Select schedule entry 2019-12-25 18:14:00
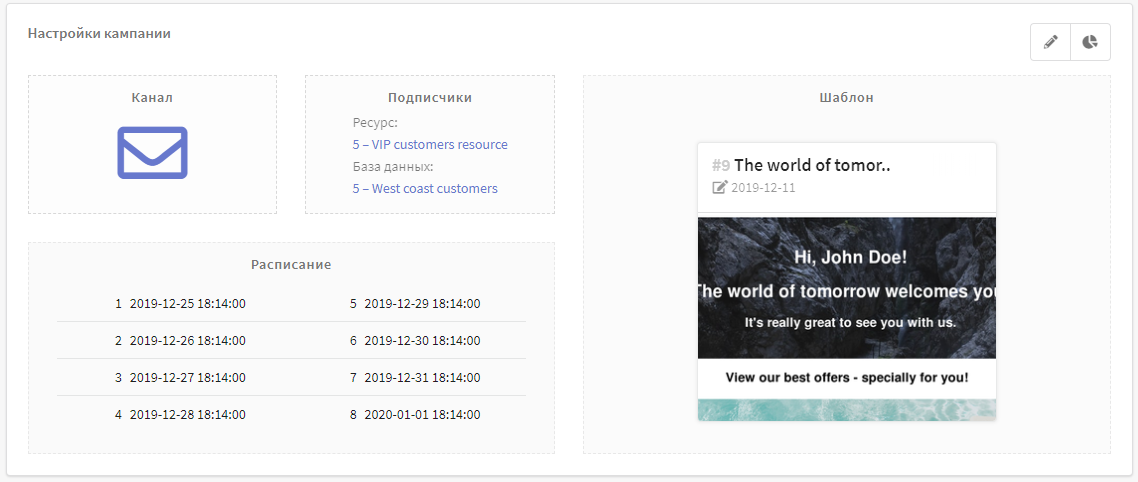Viewport: 1138px width, 482px height. [187, 304]
